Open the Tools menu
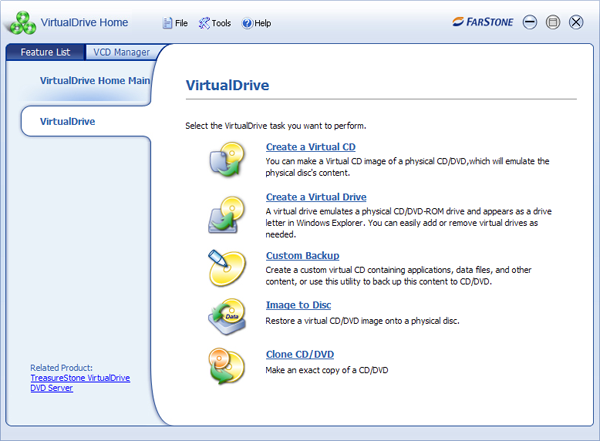Screen dimensions: 600x441 tap(215, 23)
